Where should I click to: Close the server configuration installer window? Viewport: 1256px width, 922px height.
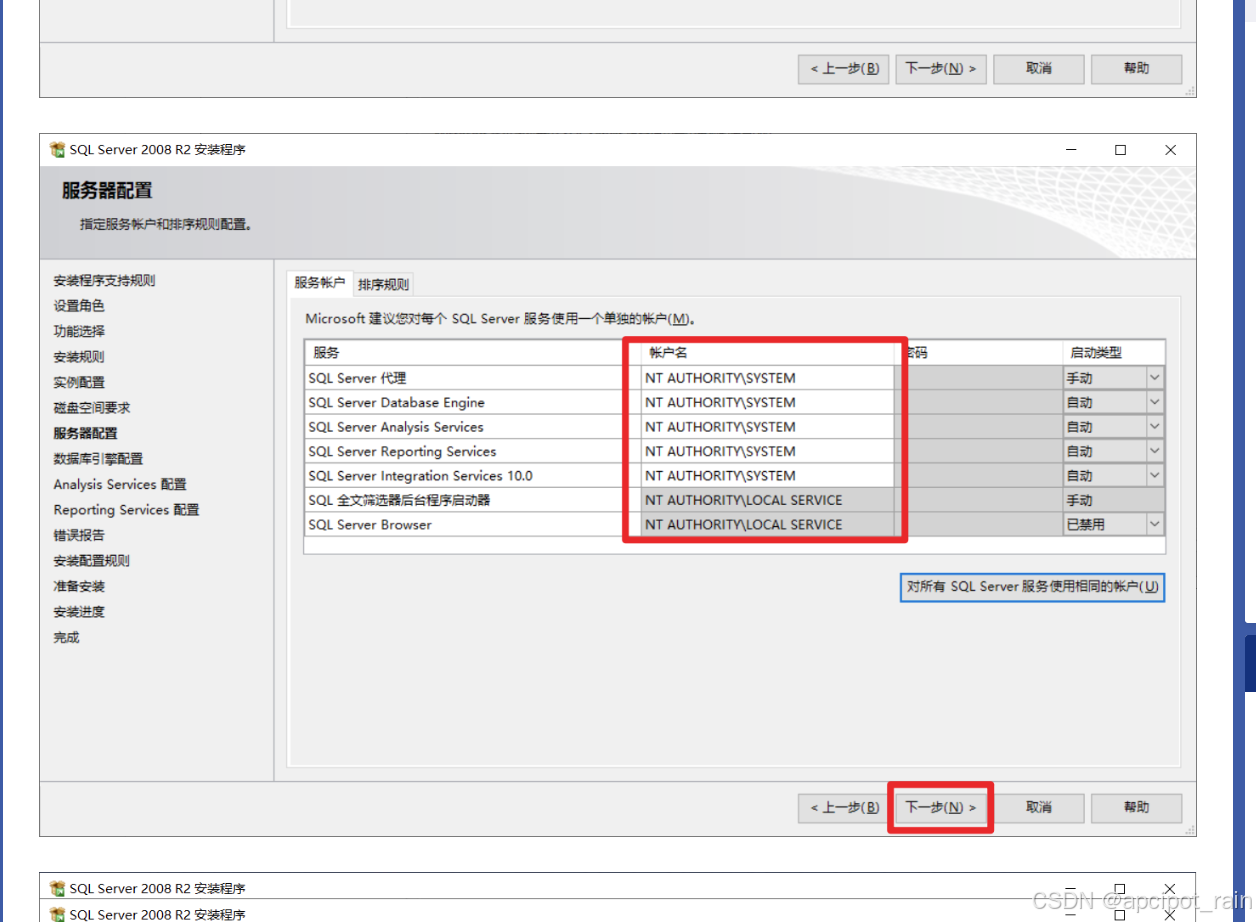pos(1171,150)
